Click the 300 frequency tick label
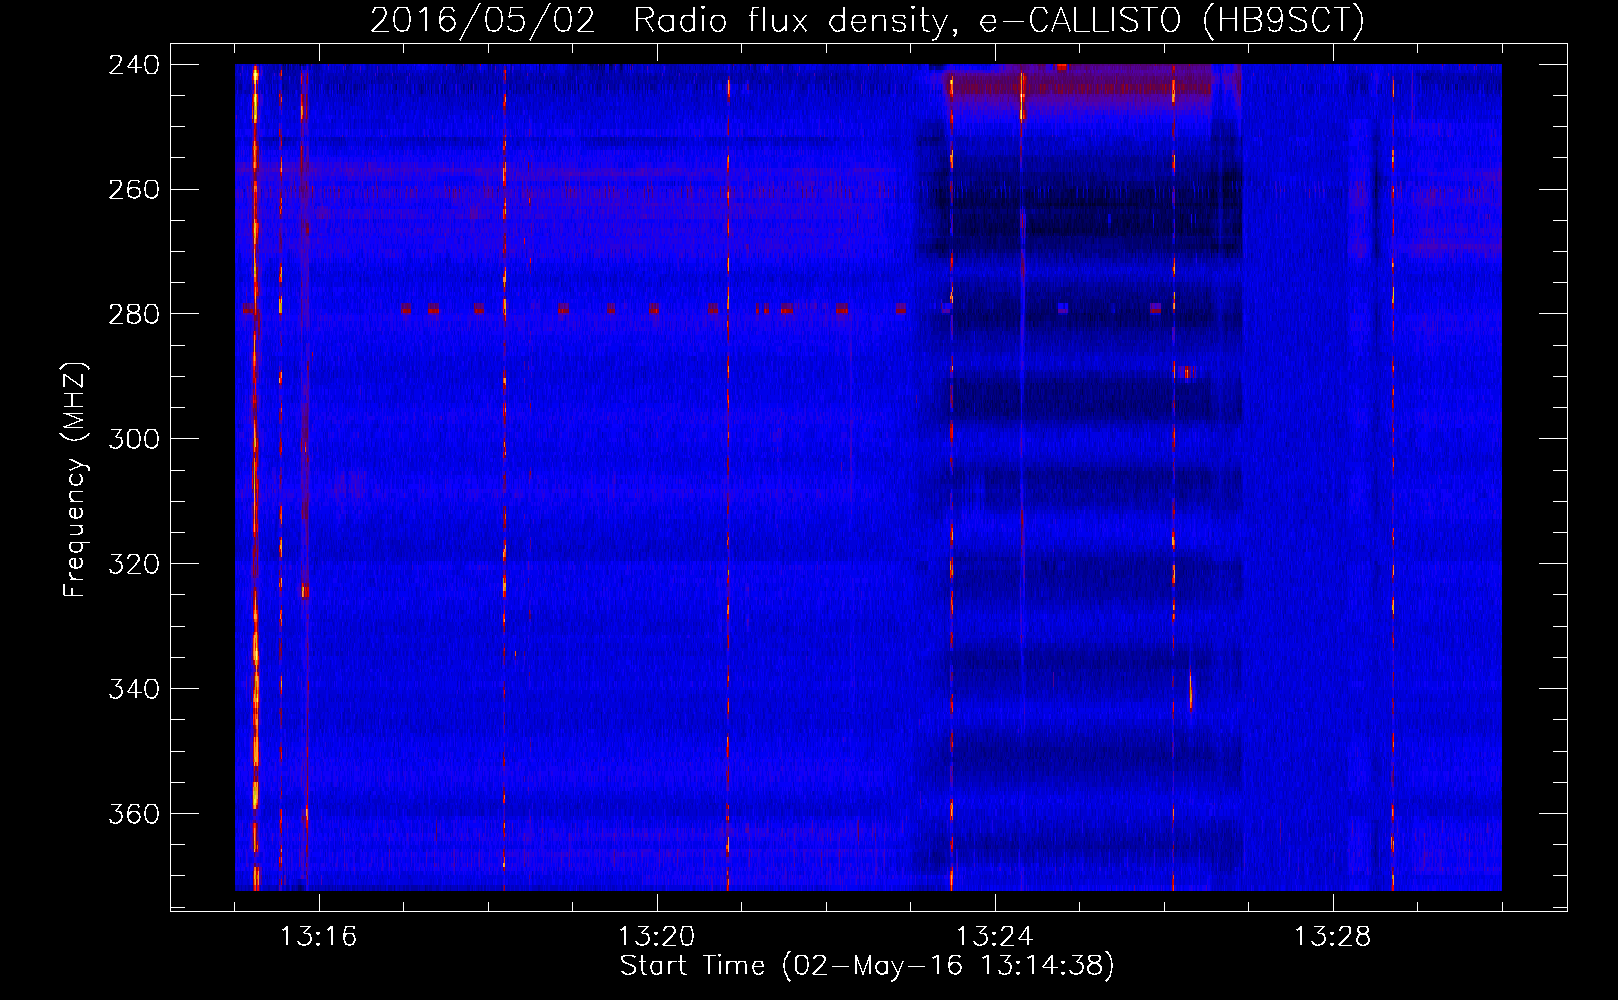Viewport: 1618px width, 1000px height. (134, 440)
